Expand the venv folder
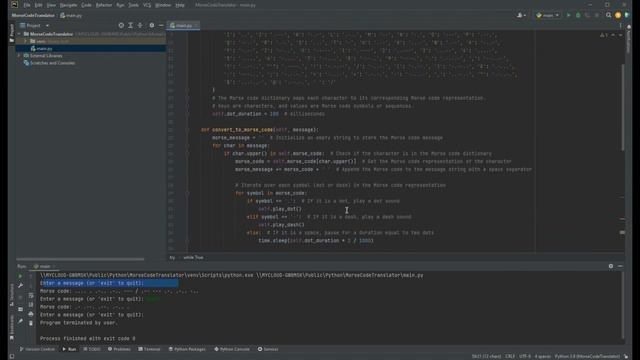The width and height of the screenshot is (640, 360). click(25, 41)
